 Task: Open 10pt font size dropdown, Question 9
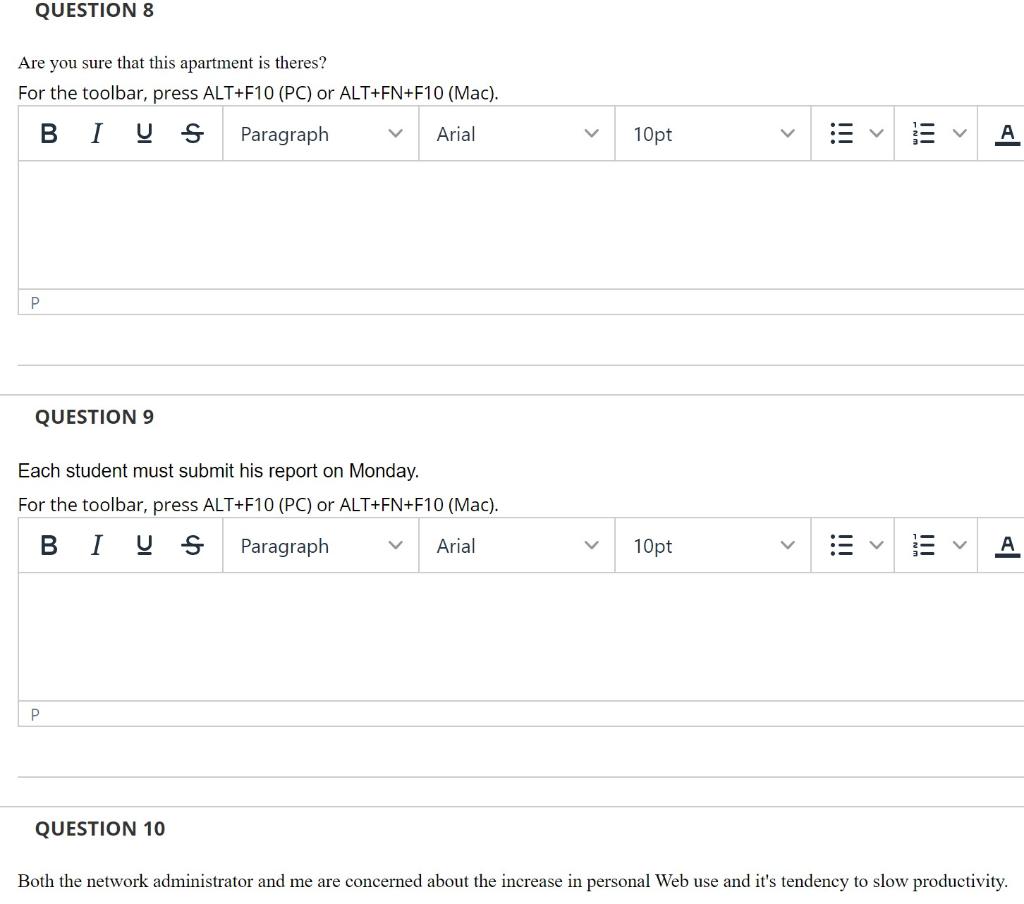point(712,545)
